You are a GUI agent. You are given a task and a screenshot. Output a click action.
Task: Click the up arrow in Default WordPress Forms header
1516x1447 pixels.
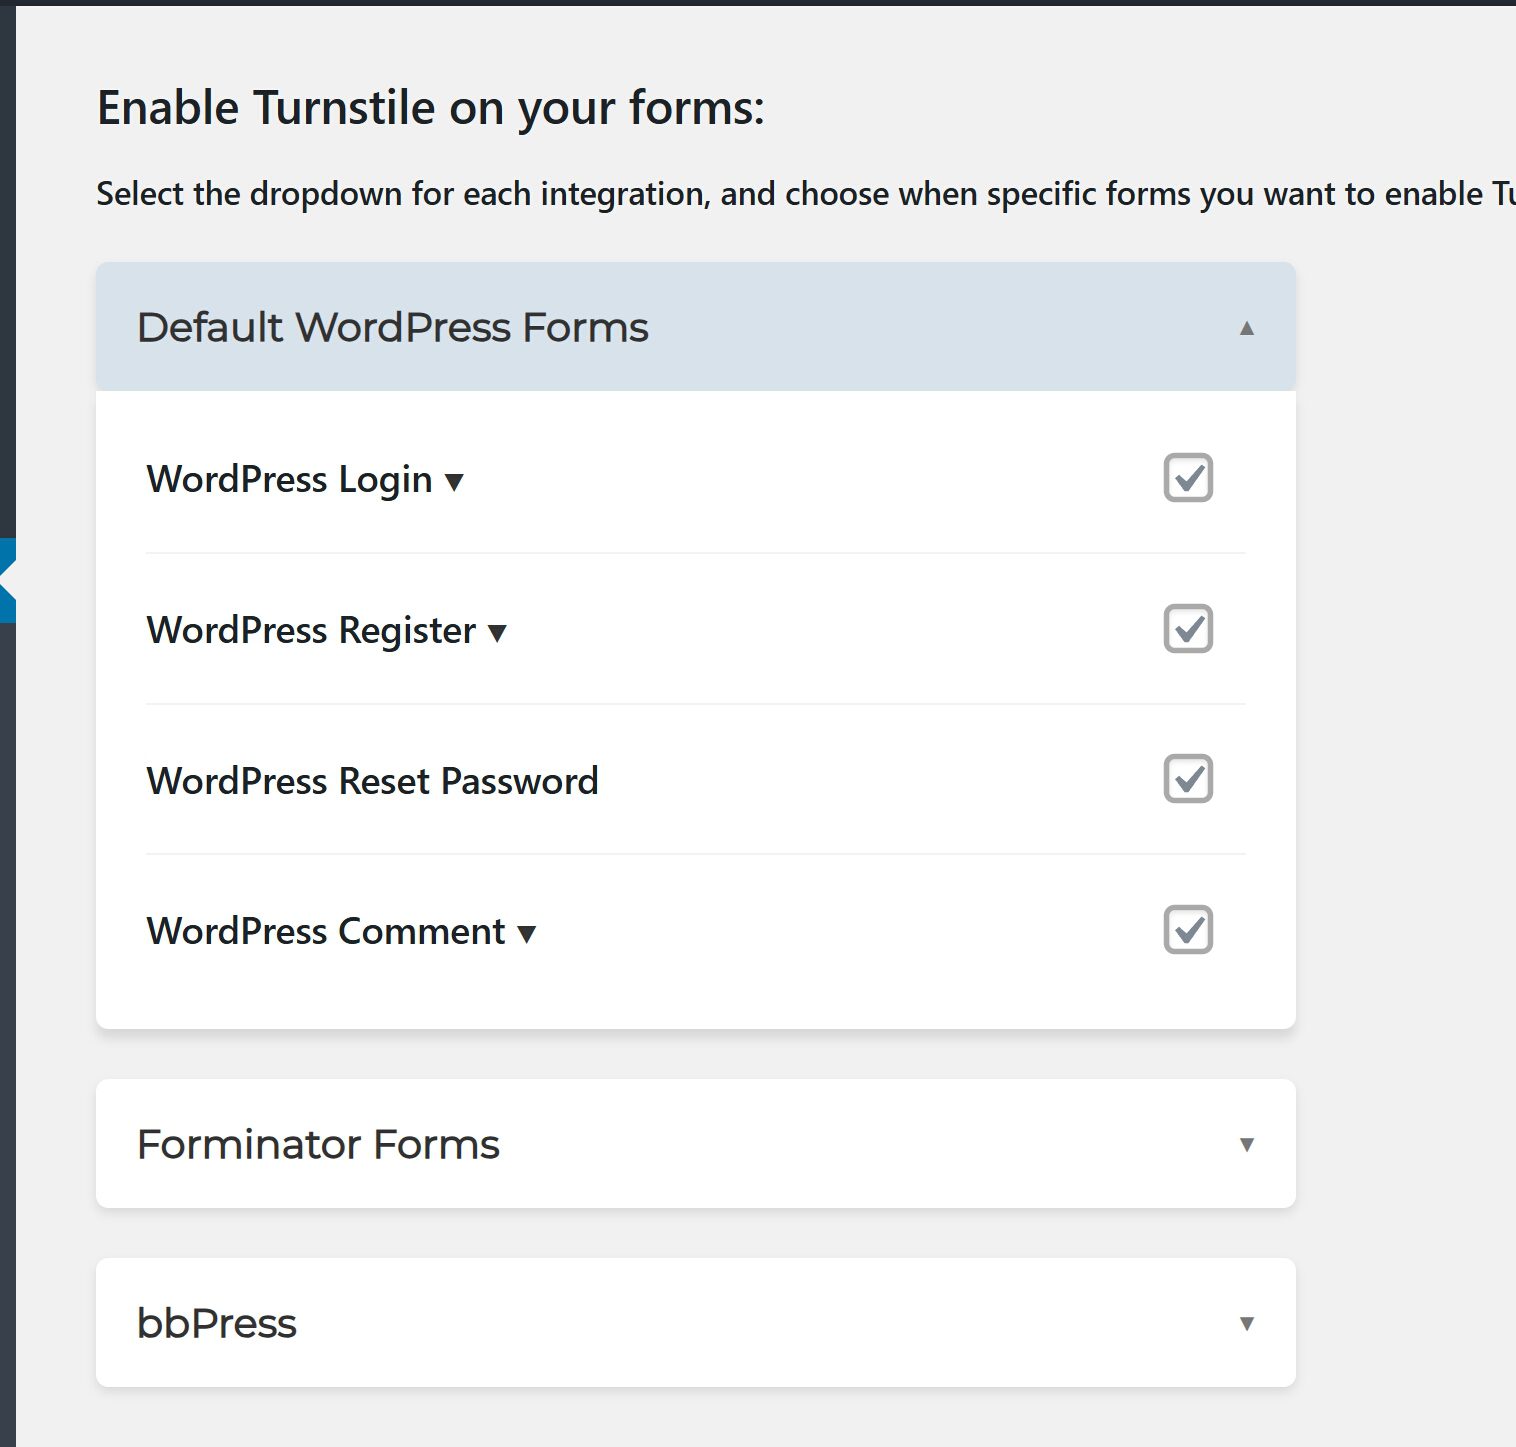point(1247,328)
